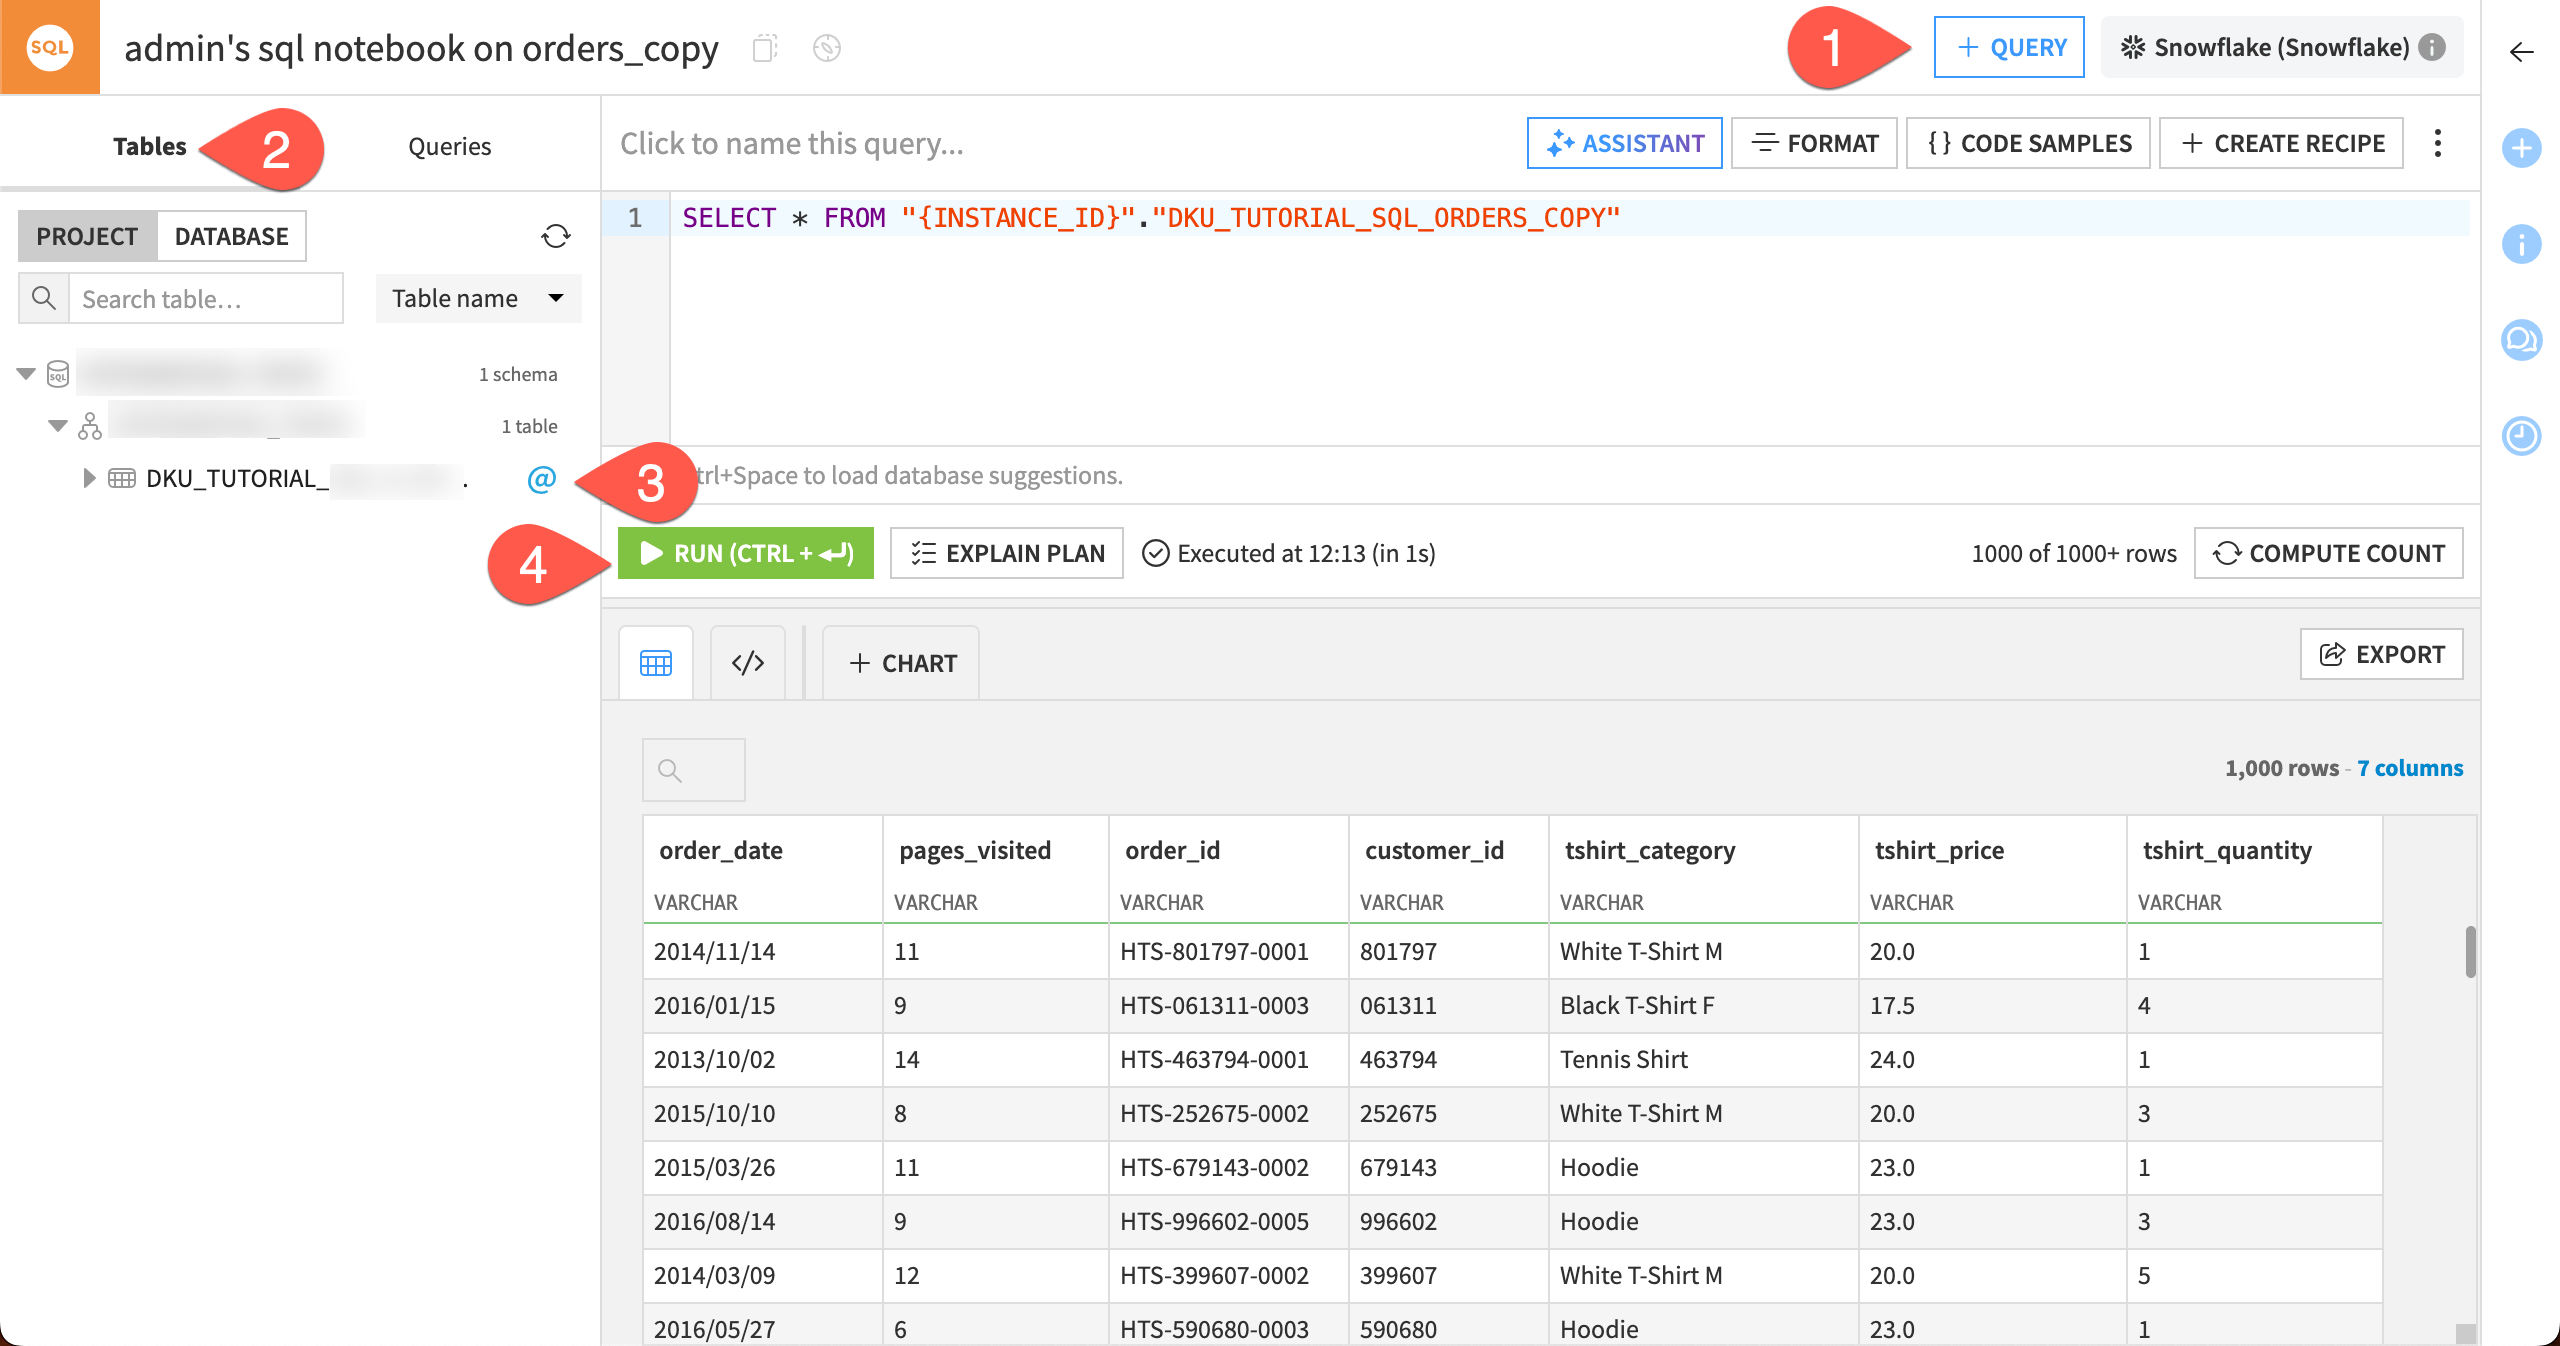The image size is (2560, 1346).
Task: Open the history panel clock icon
Action: coord(2523,436)
